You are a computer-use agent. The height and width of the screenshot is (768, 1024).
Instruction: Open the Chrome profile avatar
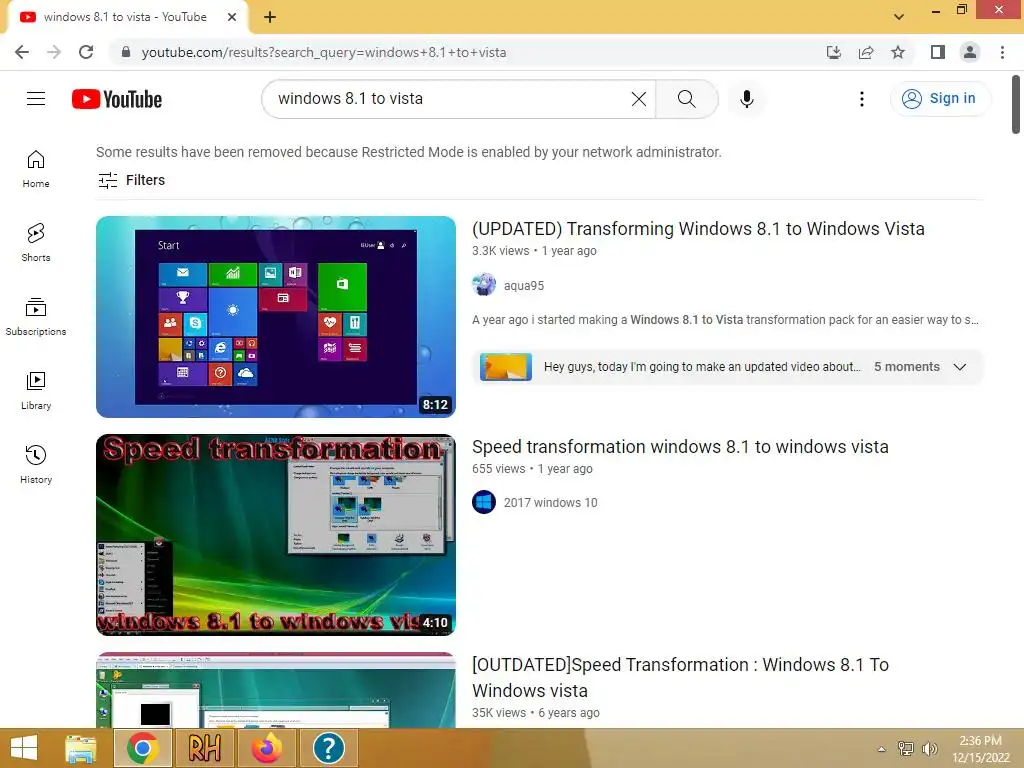tap(970, 52)
